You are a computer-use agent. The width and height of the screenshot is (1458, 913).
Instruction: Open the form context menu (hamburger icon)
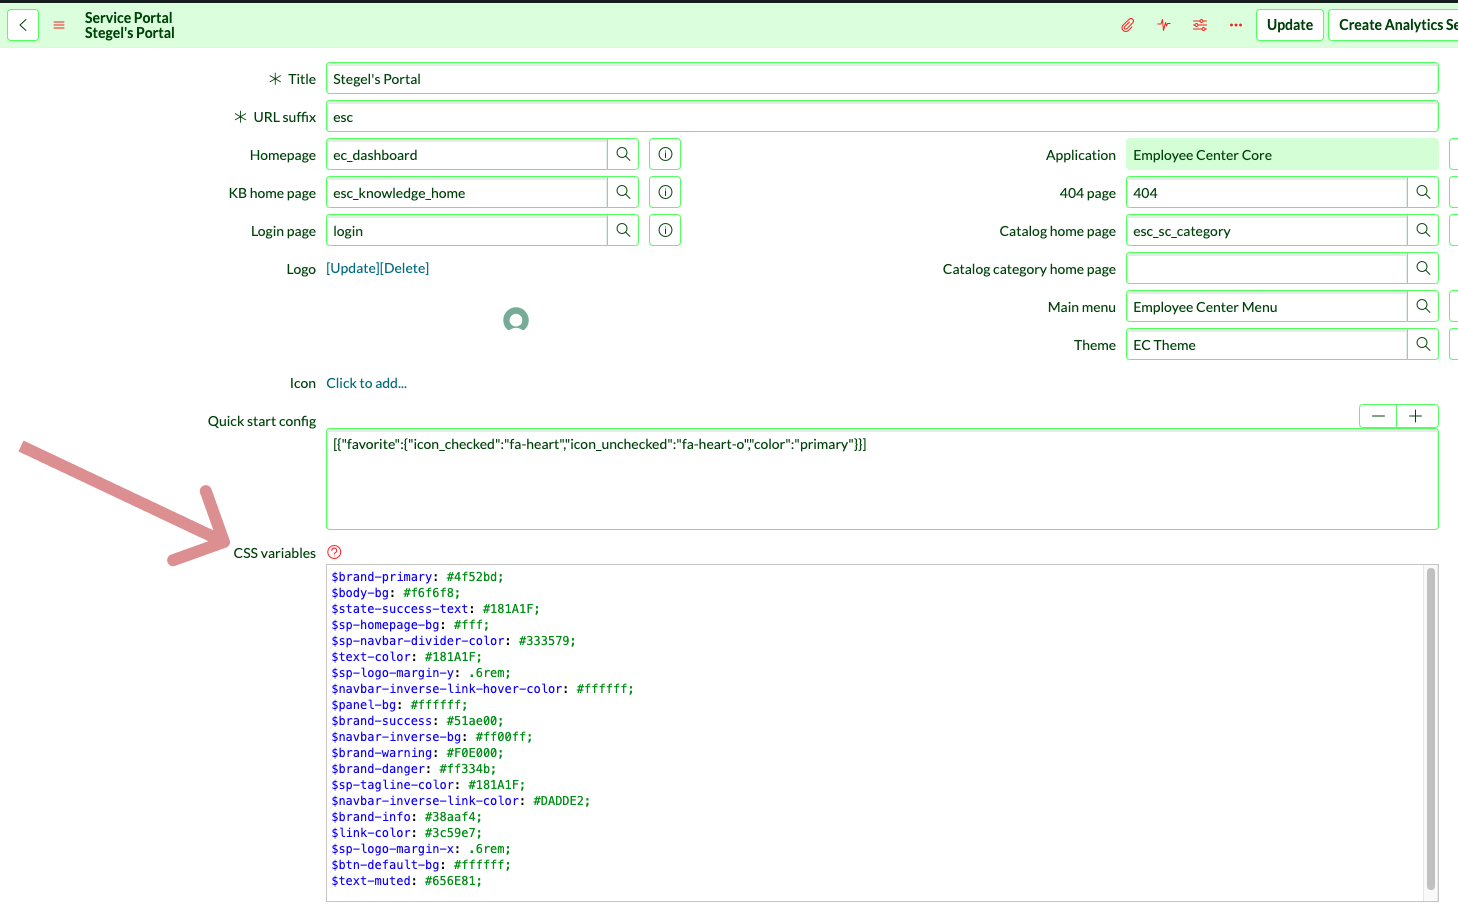(x=59, y=25)
